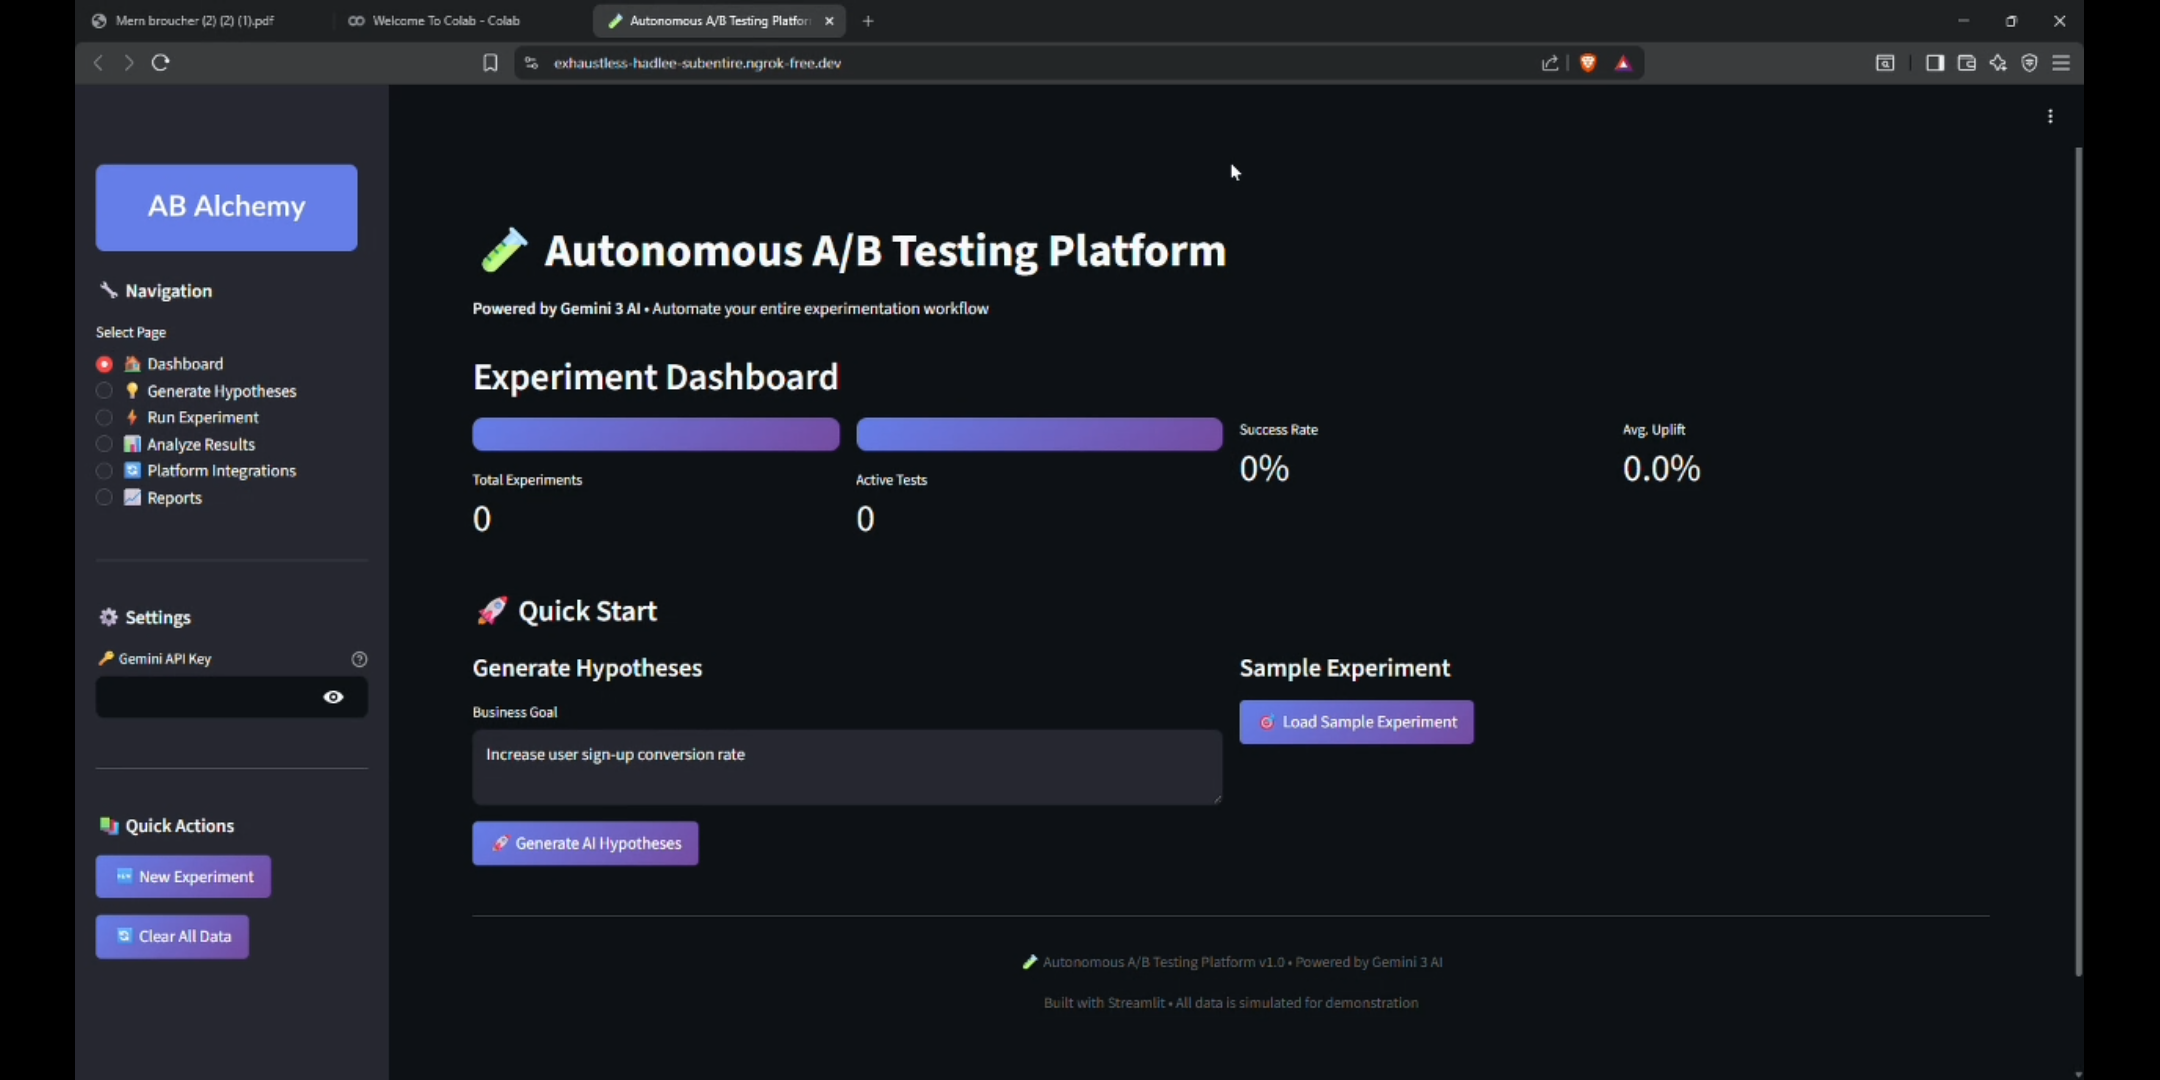Switch to the Welcome To Colab tab
Screen dimensions: 2160x1080
click(445, 21)
